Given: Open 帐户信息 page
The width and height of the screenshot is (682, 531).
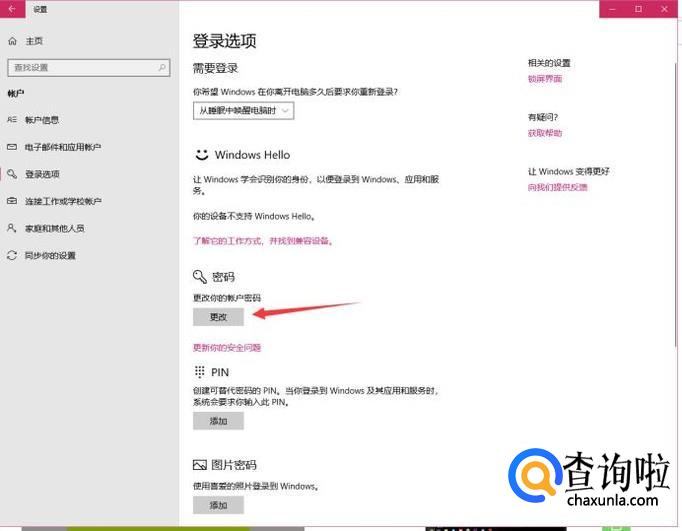Looking at the screenshot, I should 42,120.
